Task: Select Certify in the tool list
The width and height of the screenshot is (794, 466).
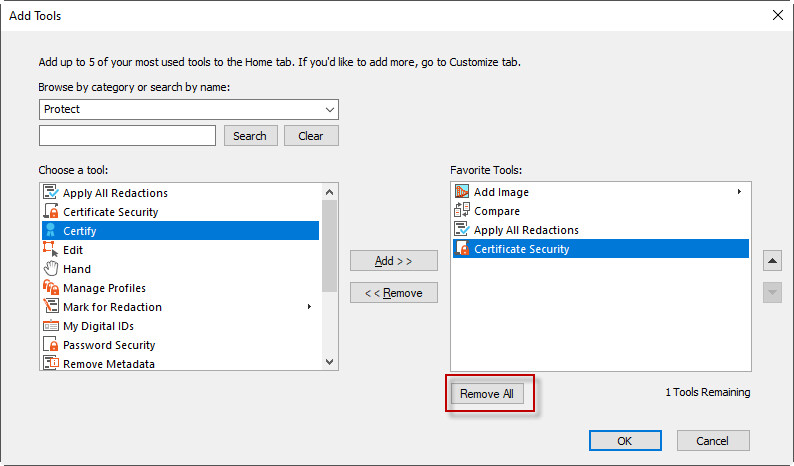Action: [x=80, y=231]
